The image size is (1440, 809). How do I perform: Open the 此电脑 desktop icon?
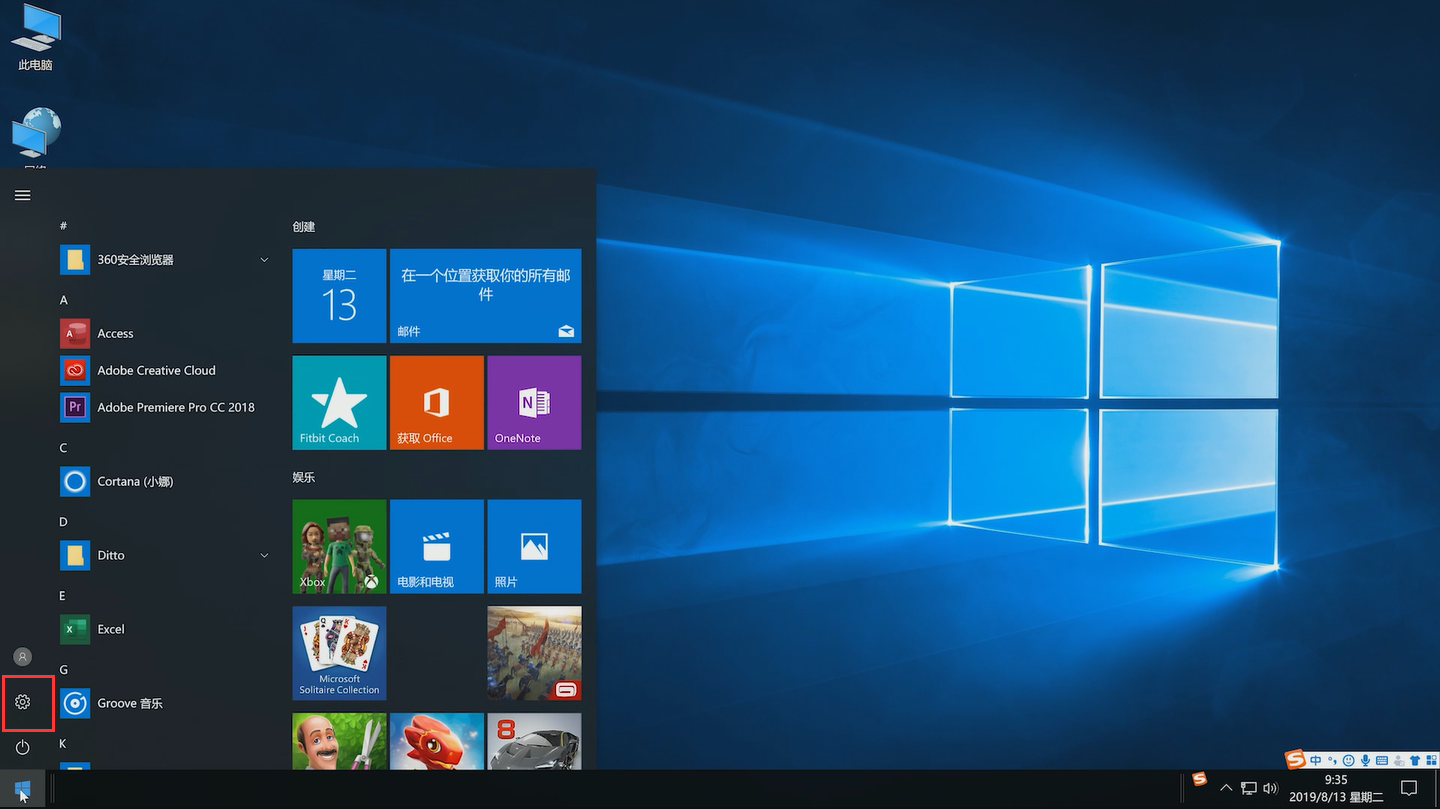coord(35,38)
